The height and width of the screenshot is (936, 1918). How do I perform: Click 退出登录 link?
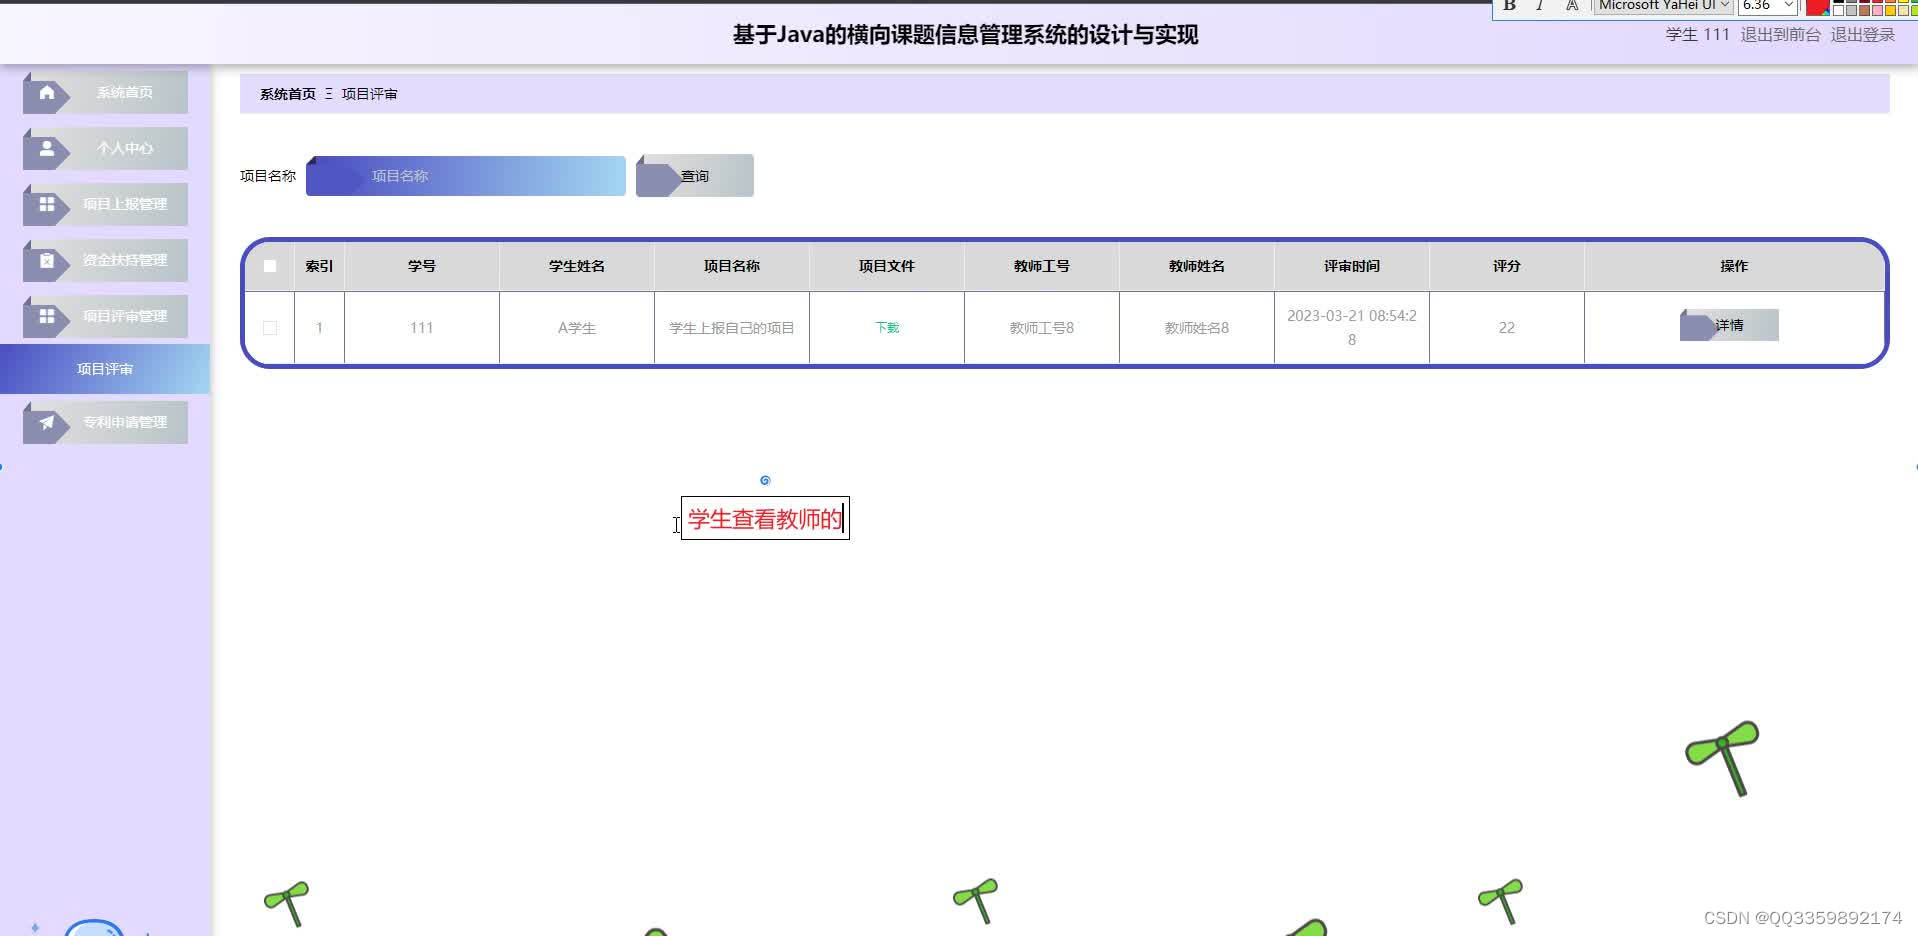[1863, 35]
